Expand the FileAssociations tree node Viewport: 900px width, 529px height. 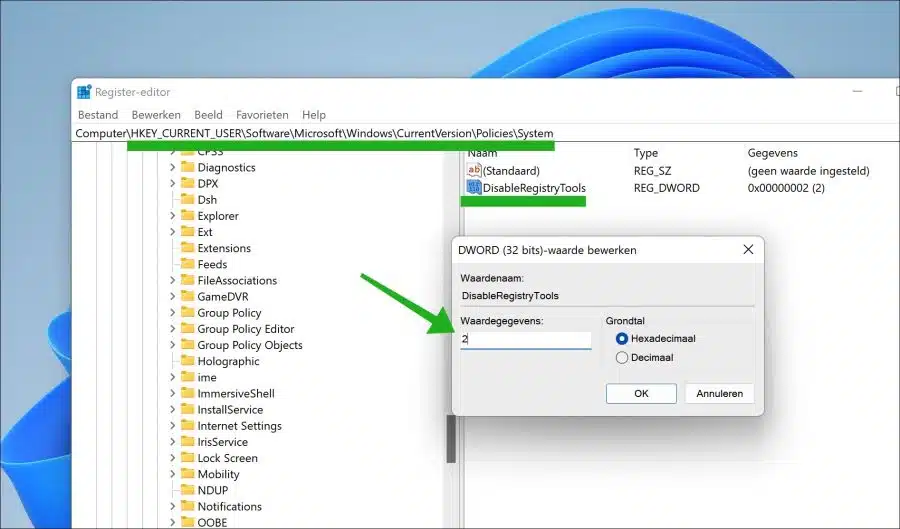point(173,280)
